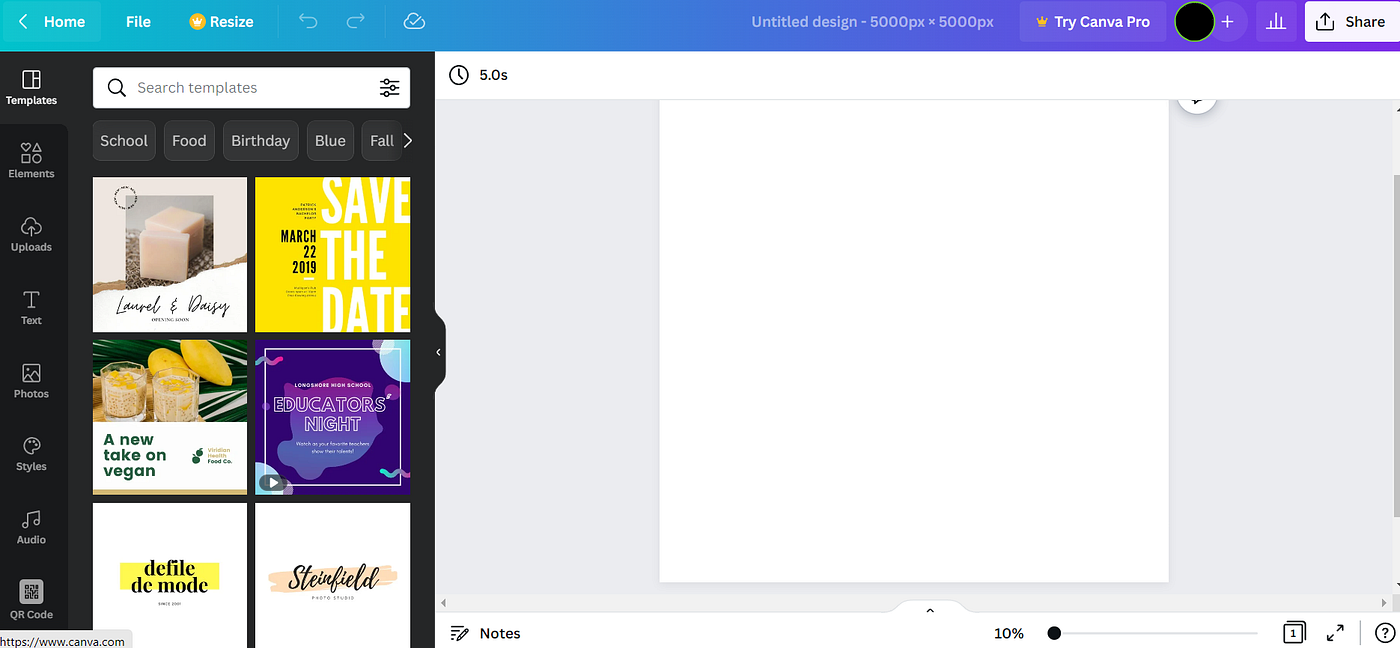Select the School category chip
Viewport: 1400px width, 648px height.
(124, 141)
